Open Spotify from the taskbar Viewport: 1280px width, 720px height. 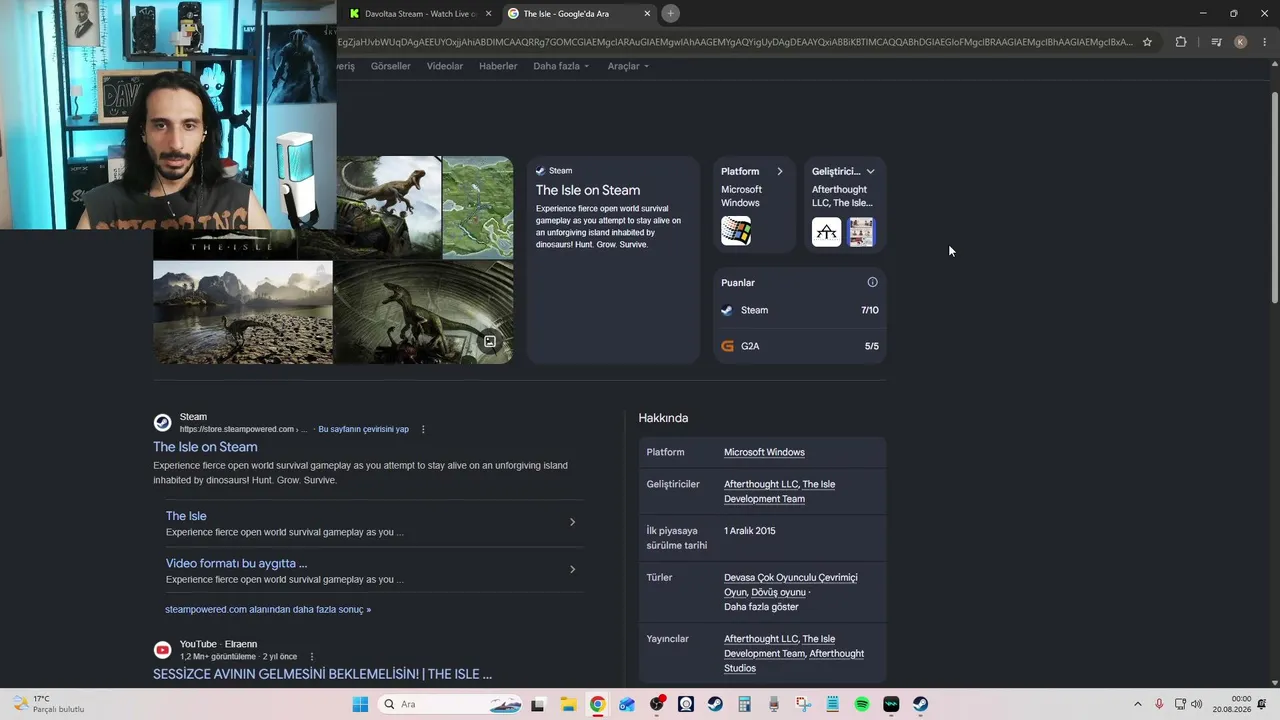pos(862,704)
